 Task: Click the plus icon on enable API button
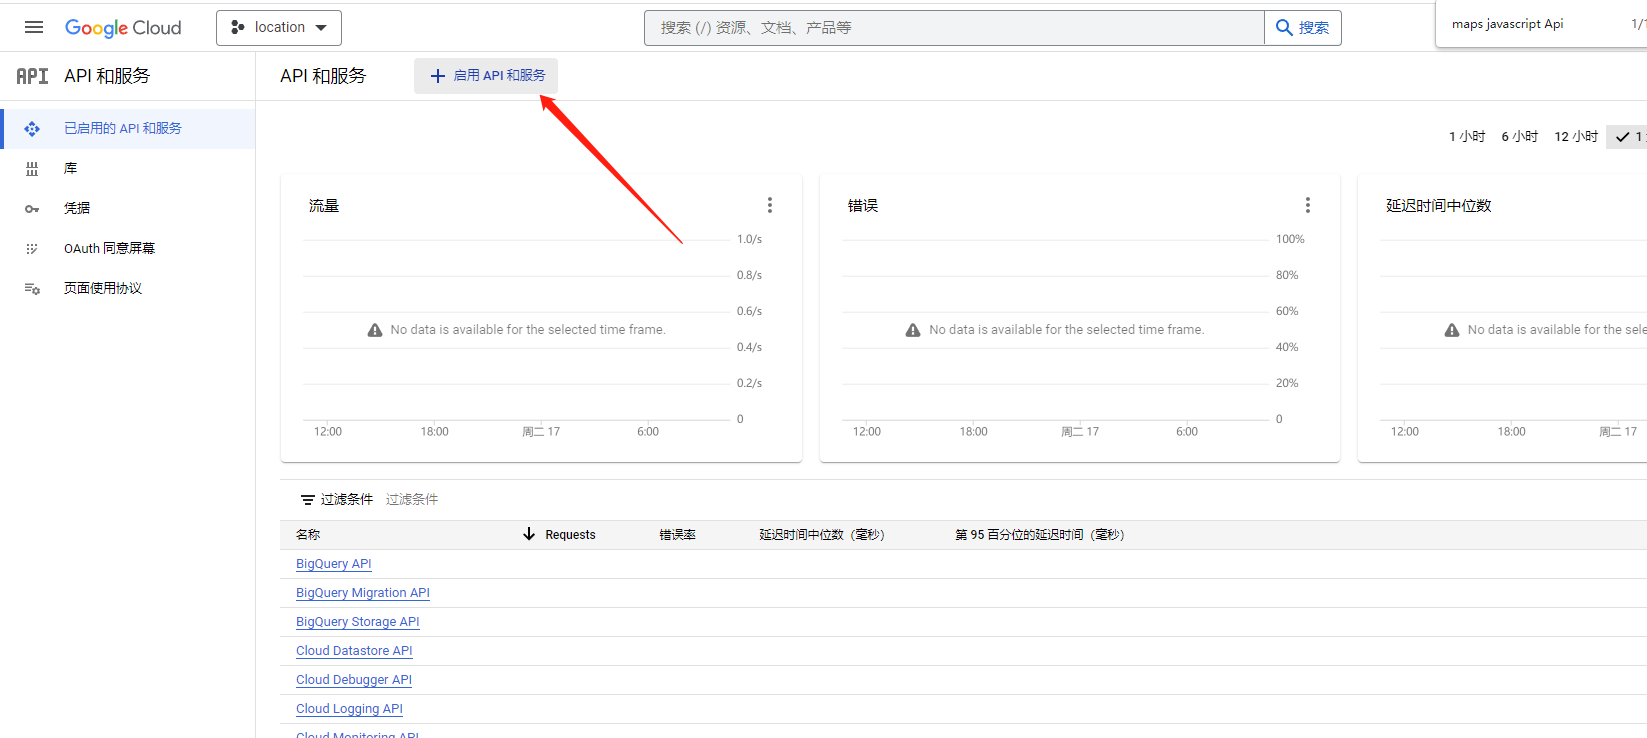pyautogui.click(x=437, y=76)
